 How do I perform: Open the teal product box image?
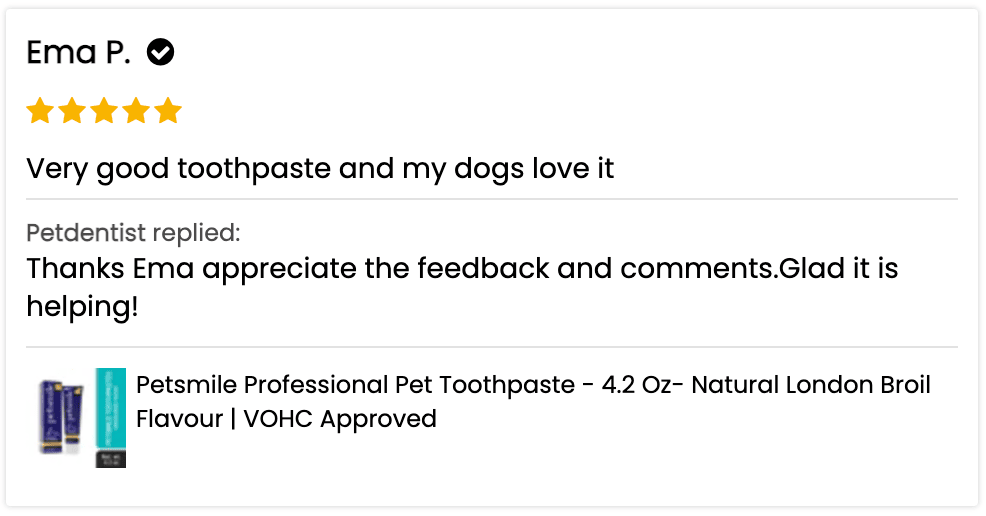coord(110,416)
